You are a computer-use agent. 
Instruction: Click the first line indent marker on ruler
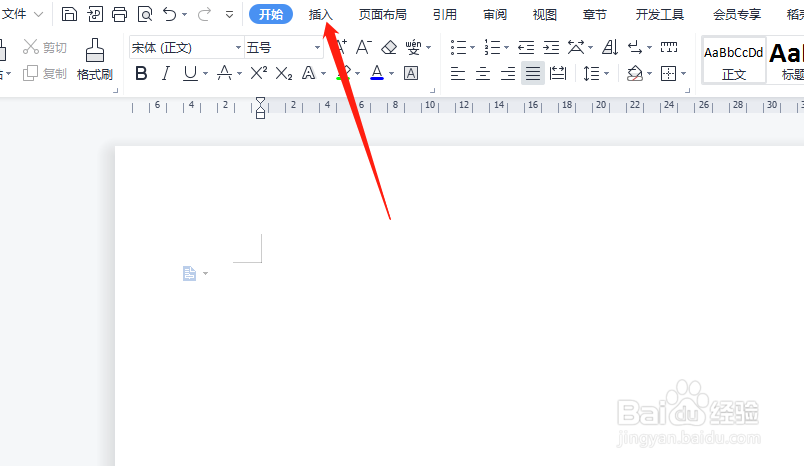pos(260,101)
